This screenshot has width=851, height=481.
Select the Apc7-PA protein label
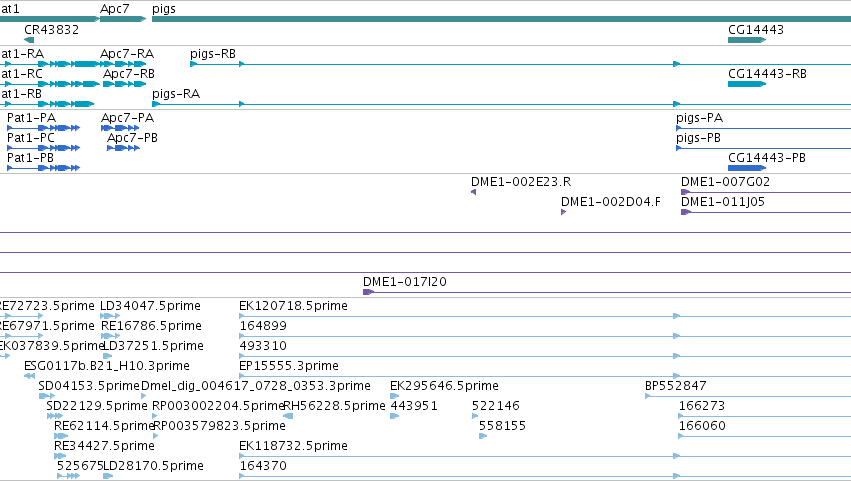point(128,117)
